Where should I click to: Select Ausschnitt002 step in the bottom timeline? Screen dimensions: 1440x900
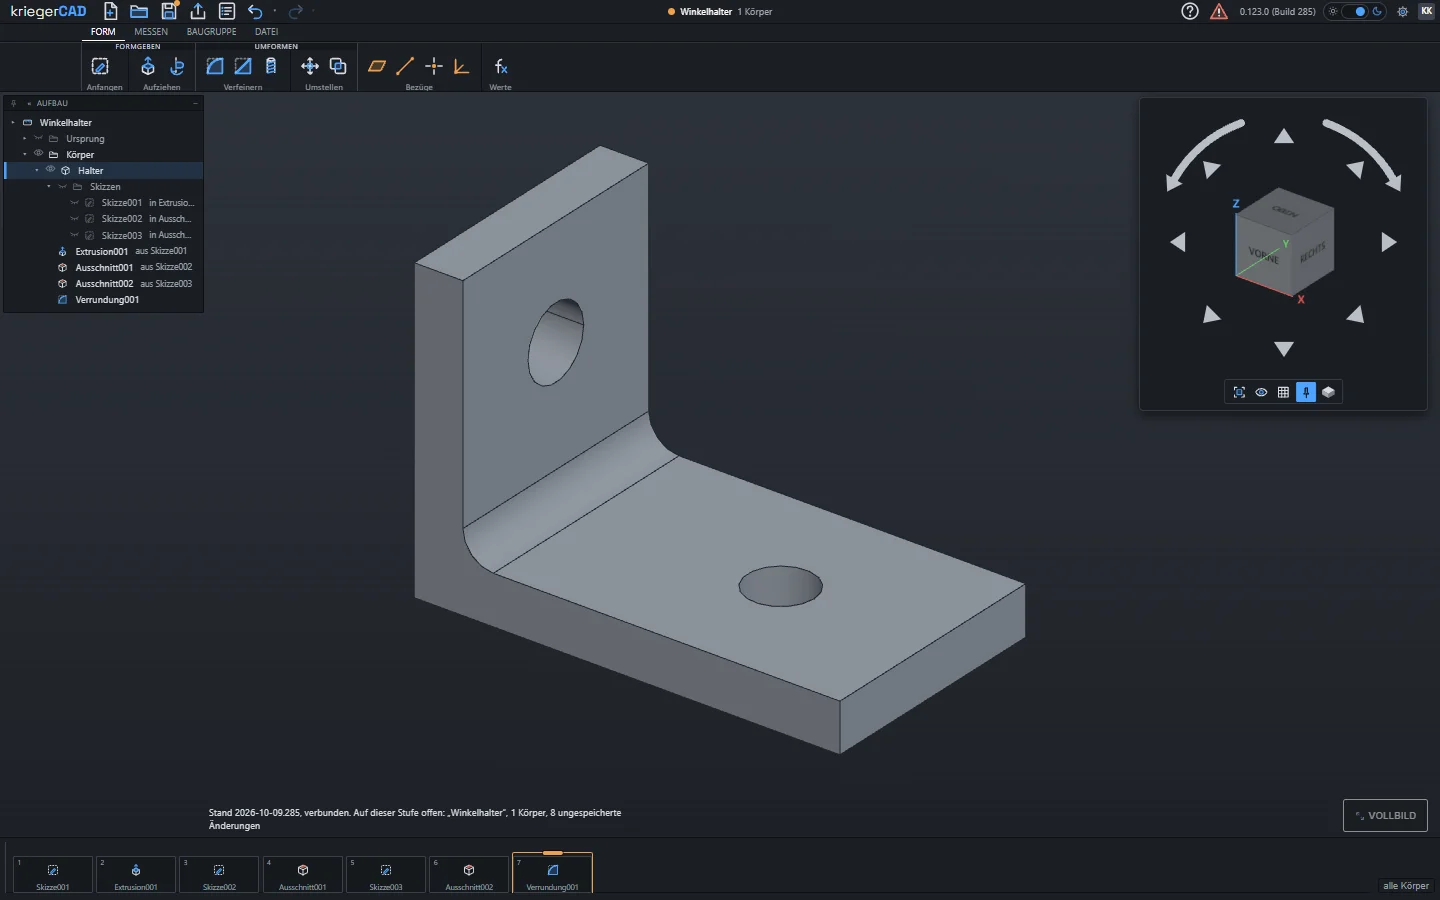pos(469,874)
